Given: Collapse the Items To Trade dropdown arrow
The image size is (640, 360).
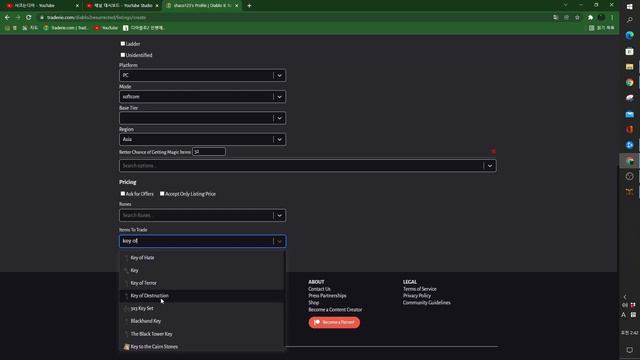Looking at the screenshot, I should click(279, 241).
